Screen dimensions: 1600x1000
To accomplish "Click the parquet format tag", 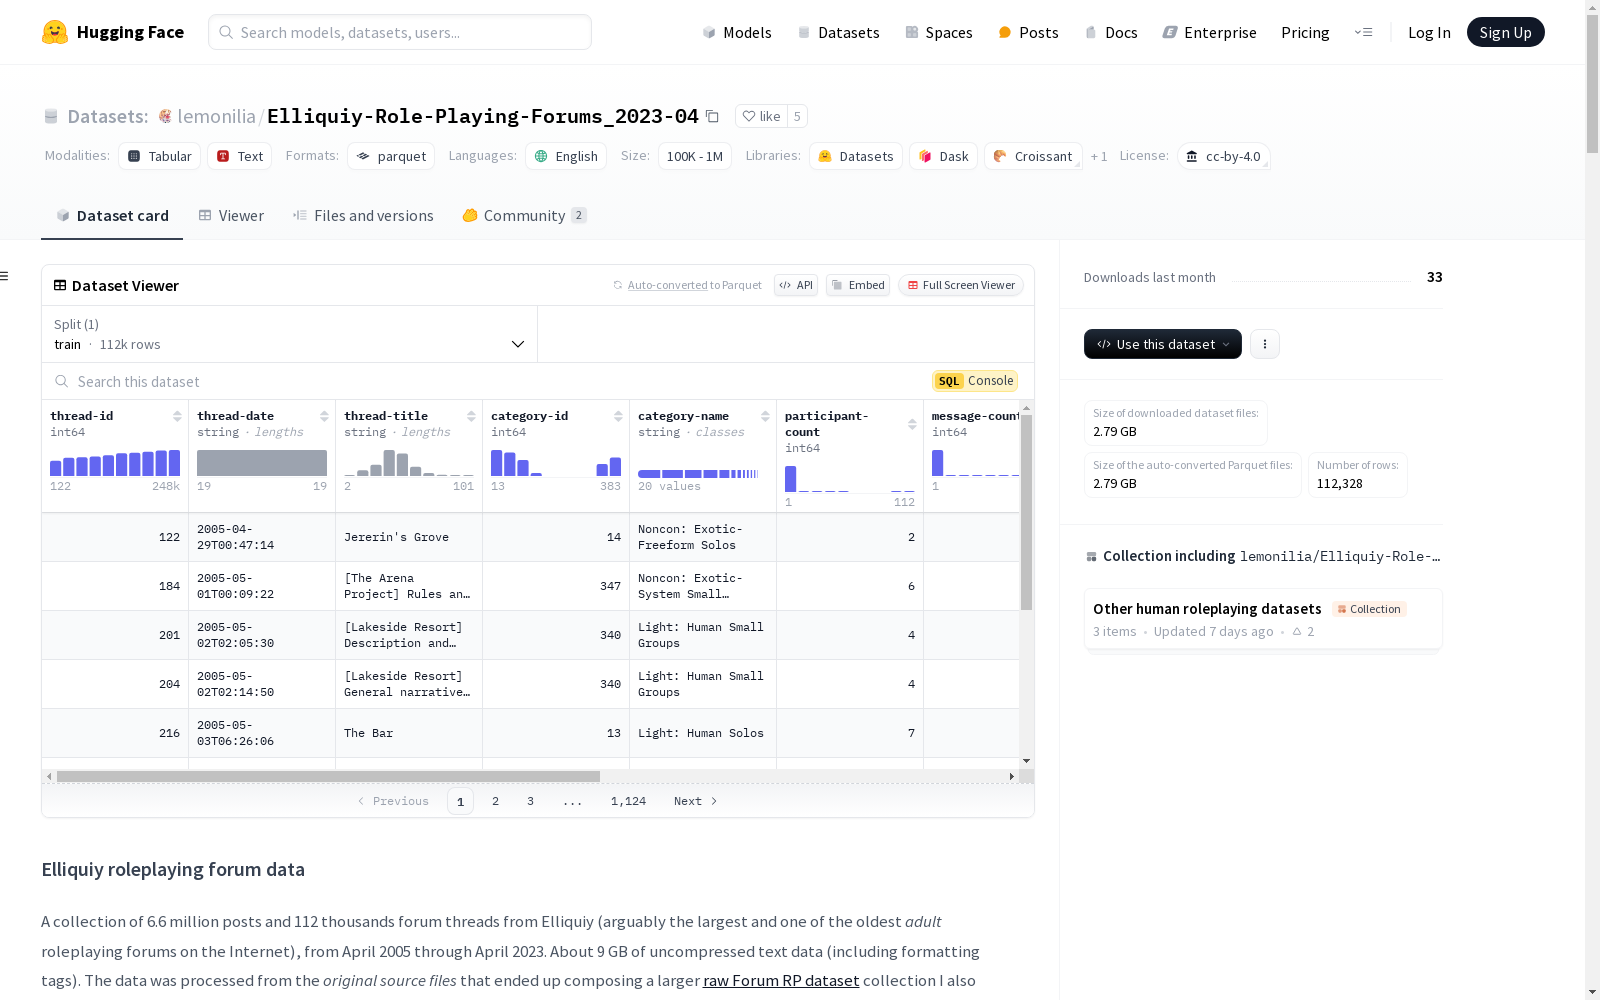I will click(x=391, y=156).
